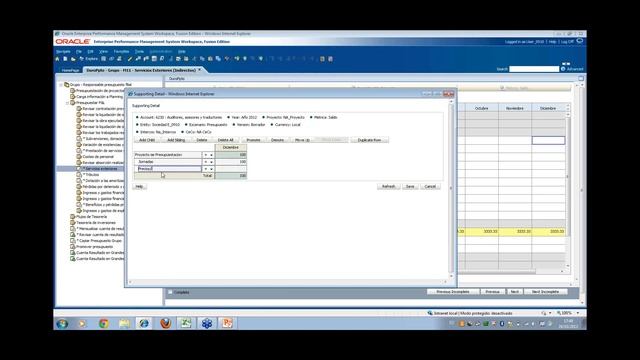The image size is (640, 360).
Task: Select the Flujos de Tesorería task
Action: tap(91, 217)
